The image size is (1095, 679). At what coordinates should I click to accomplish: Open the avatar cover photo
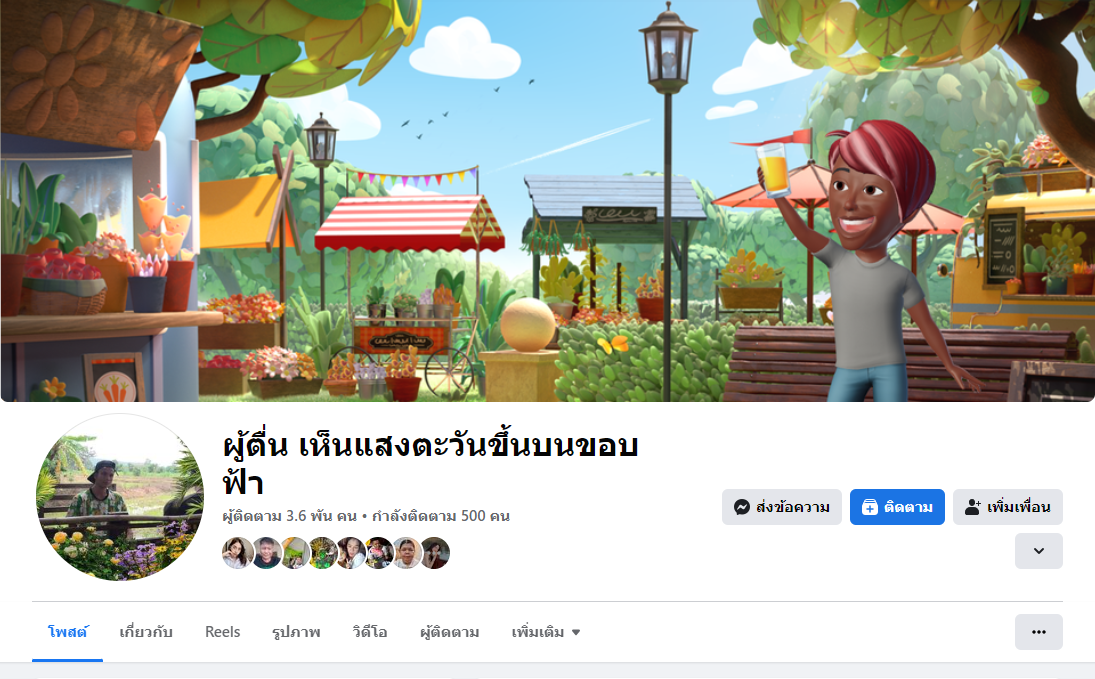(548, 200)
